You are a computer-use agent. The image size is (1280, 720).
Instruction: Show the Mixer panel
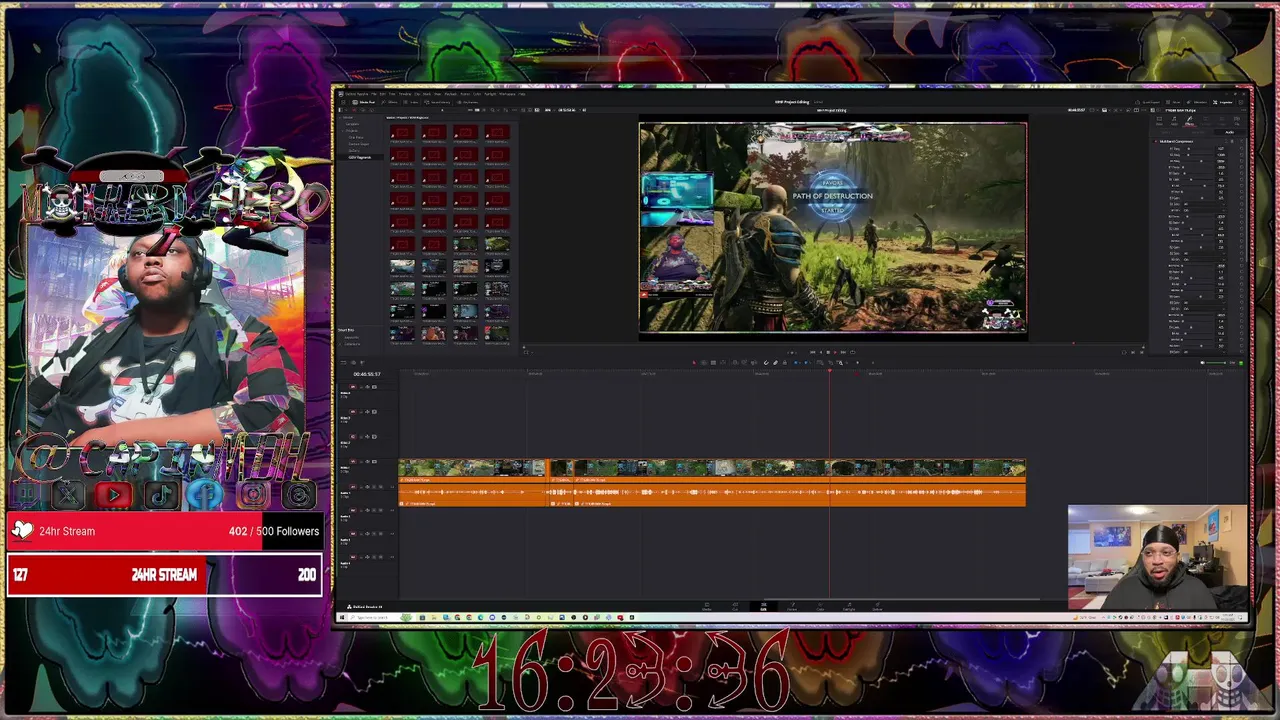(x=1173, y=102)
